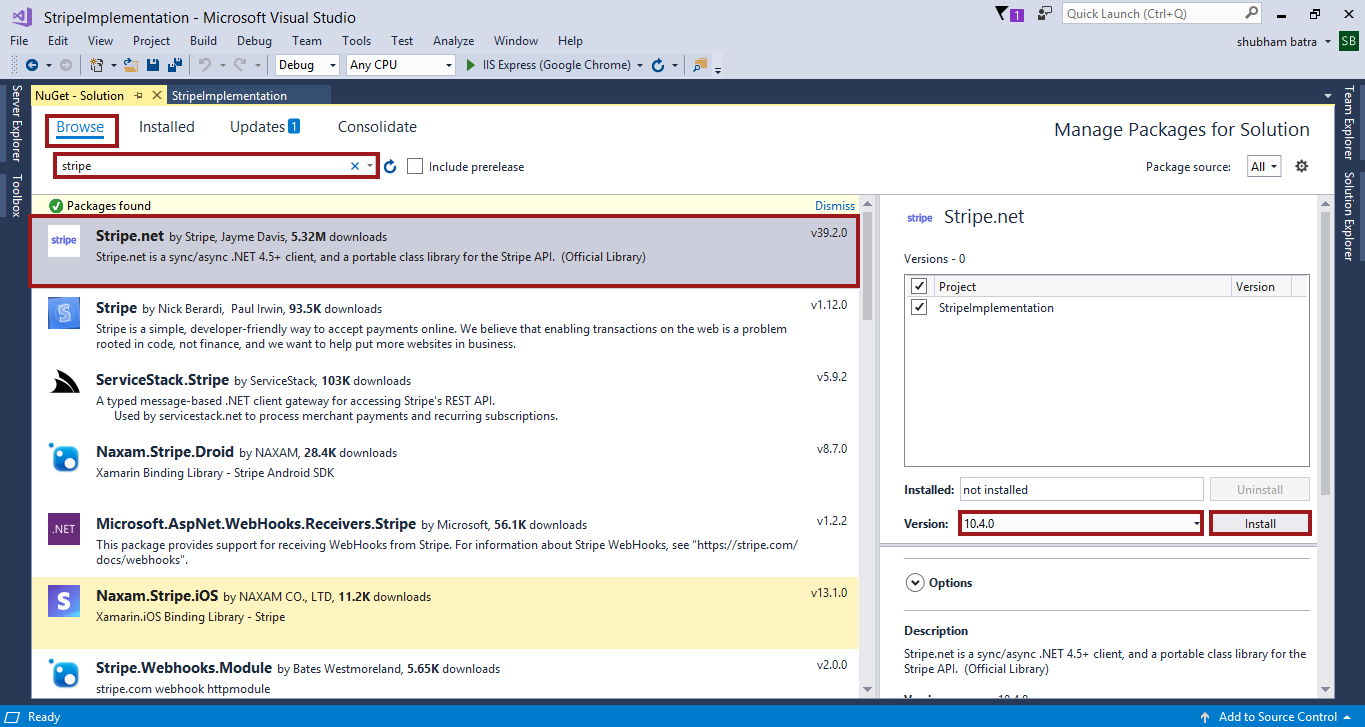The image size is (1365, 727).
Task: Open the File menu
Action: coord(19,41)
